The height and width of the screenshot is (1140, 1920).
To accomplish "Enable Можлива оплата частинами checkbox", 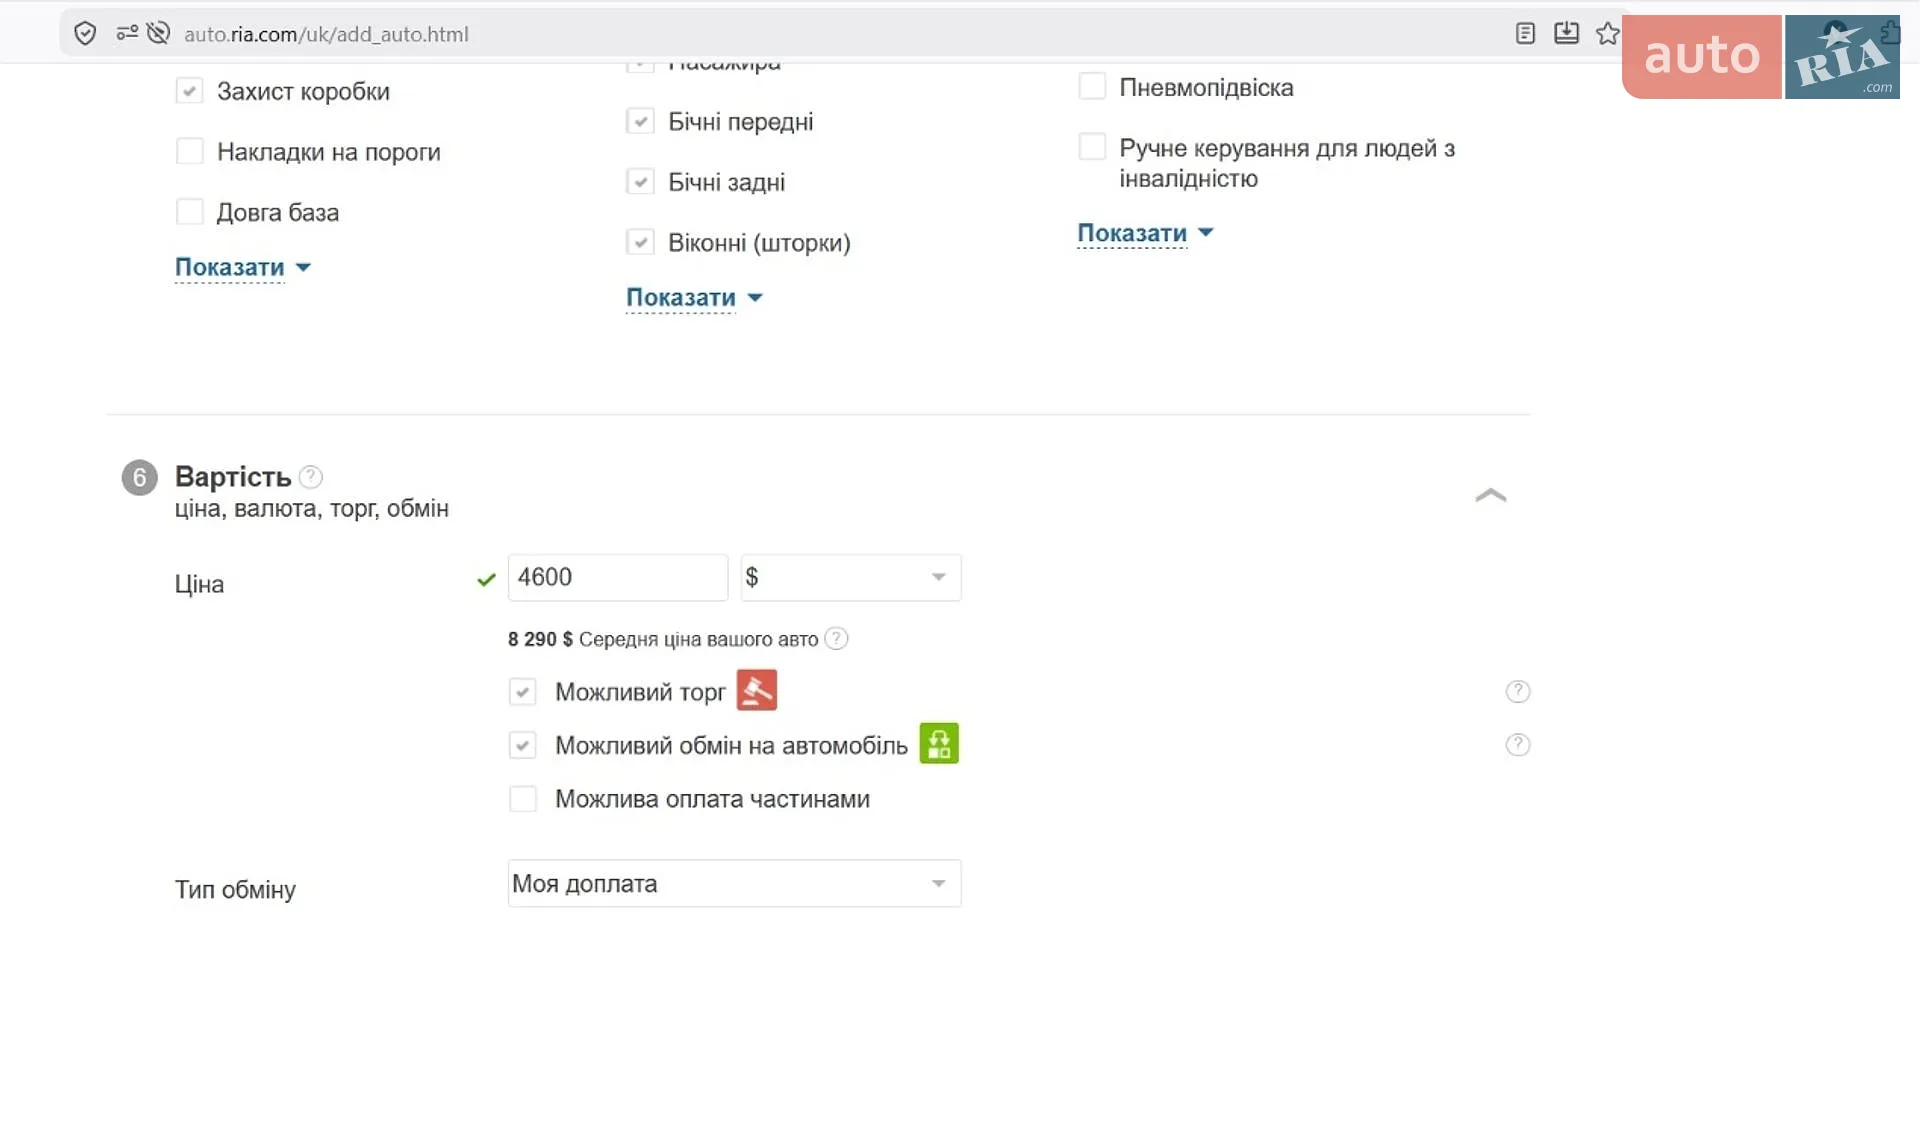I will [x=522, y=798].
